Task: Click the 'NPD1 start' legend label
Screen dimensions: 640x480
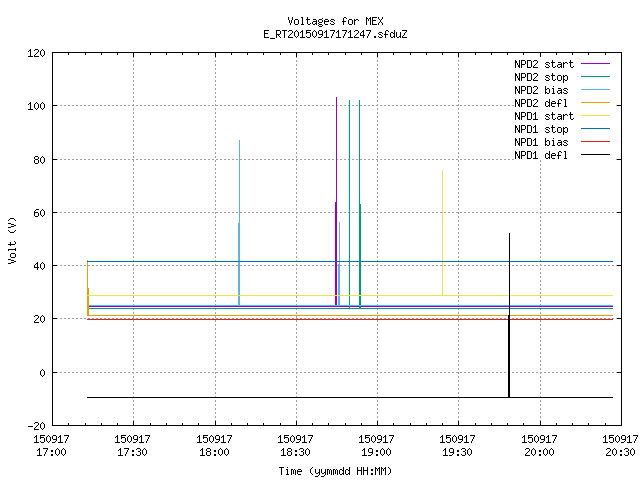Action: pyautogui.click(x=544, y=116)
